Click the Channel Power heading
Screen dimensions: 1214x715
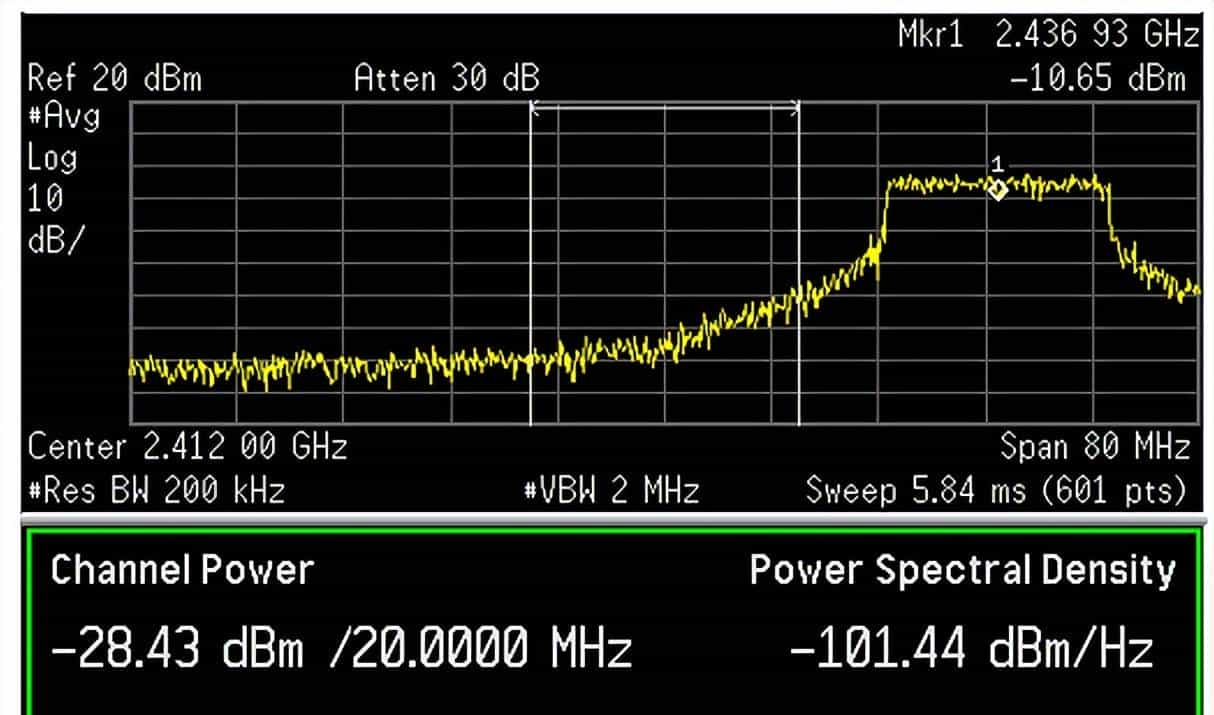[182, 571]
